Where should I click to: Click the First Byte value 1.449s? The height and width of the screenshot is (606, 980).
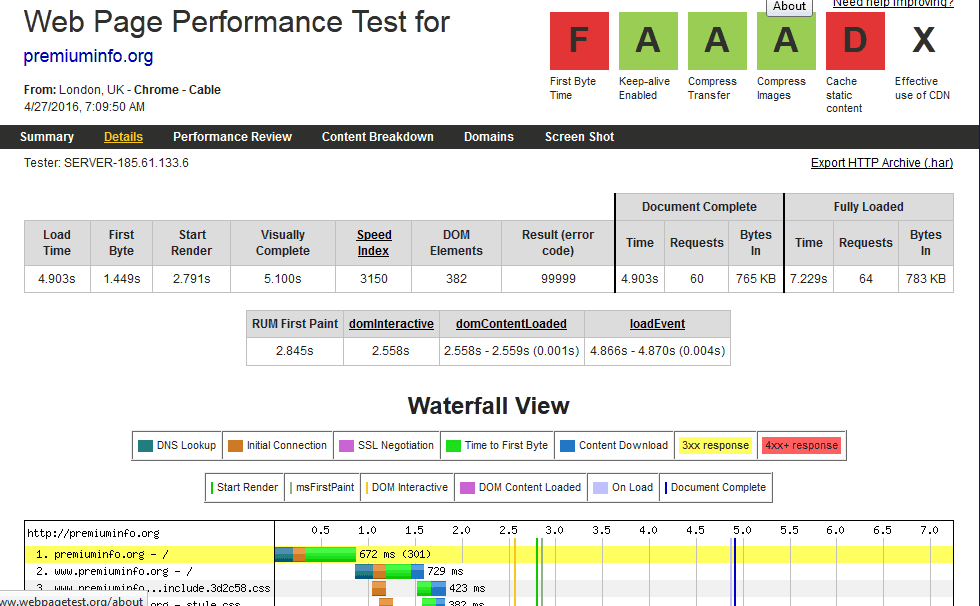(121, 279)
